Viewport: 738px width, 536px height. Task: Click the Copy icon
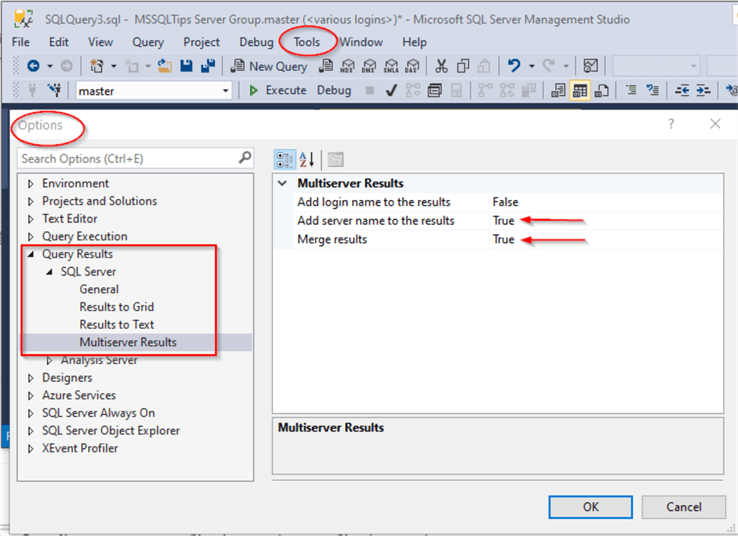point(463,66)
